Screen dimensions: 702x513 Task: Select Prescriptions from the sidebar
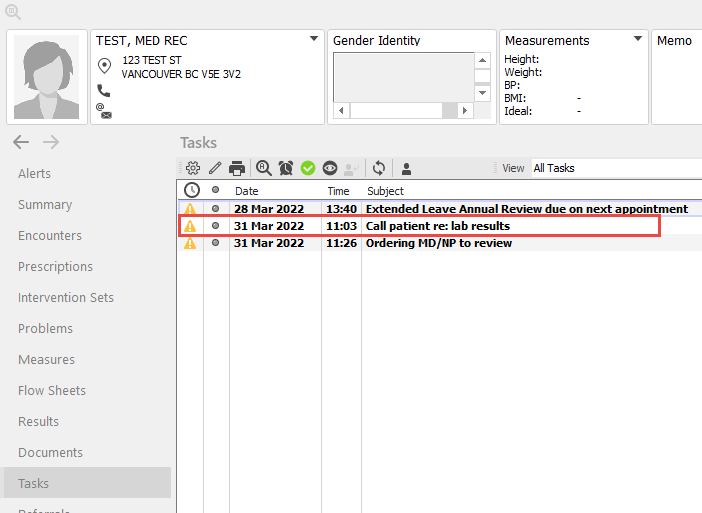click(55, 267)
